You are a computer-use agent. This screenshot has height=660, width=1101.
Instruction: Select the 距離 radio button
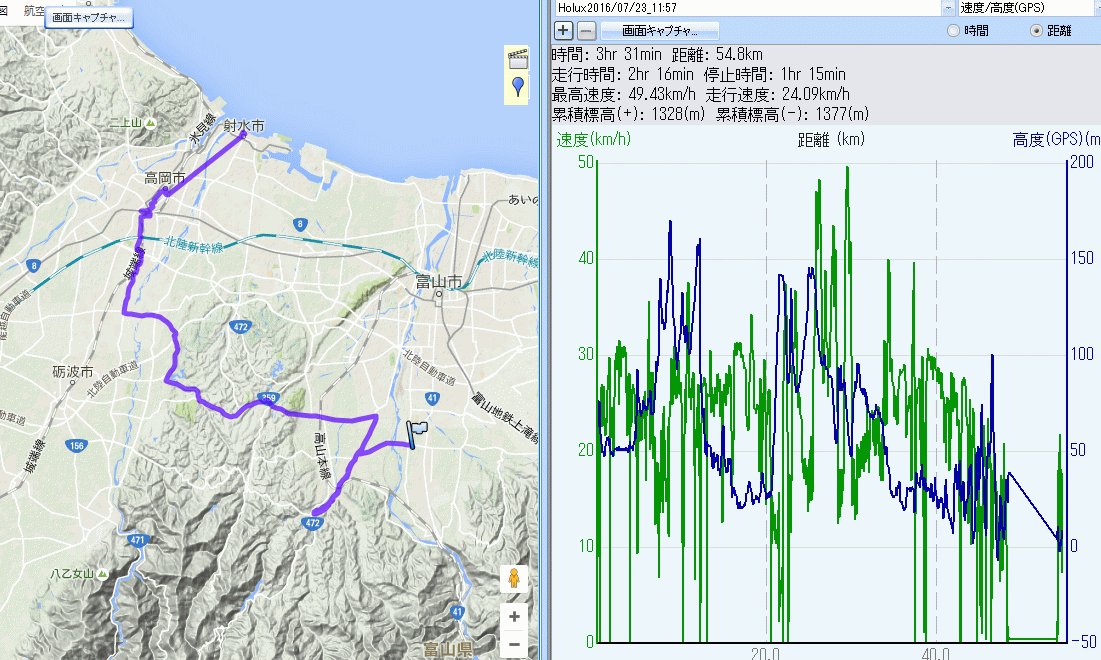tap(1036, 31)
